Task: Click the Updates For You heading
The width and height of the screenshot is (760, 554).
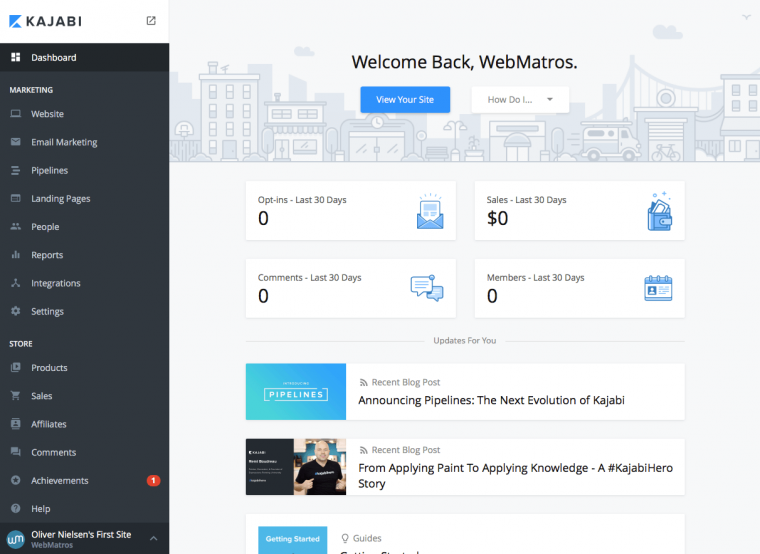Action: coord(465,341)
